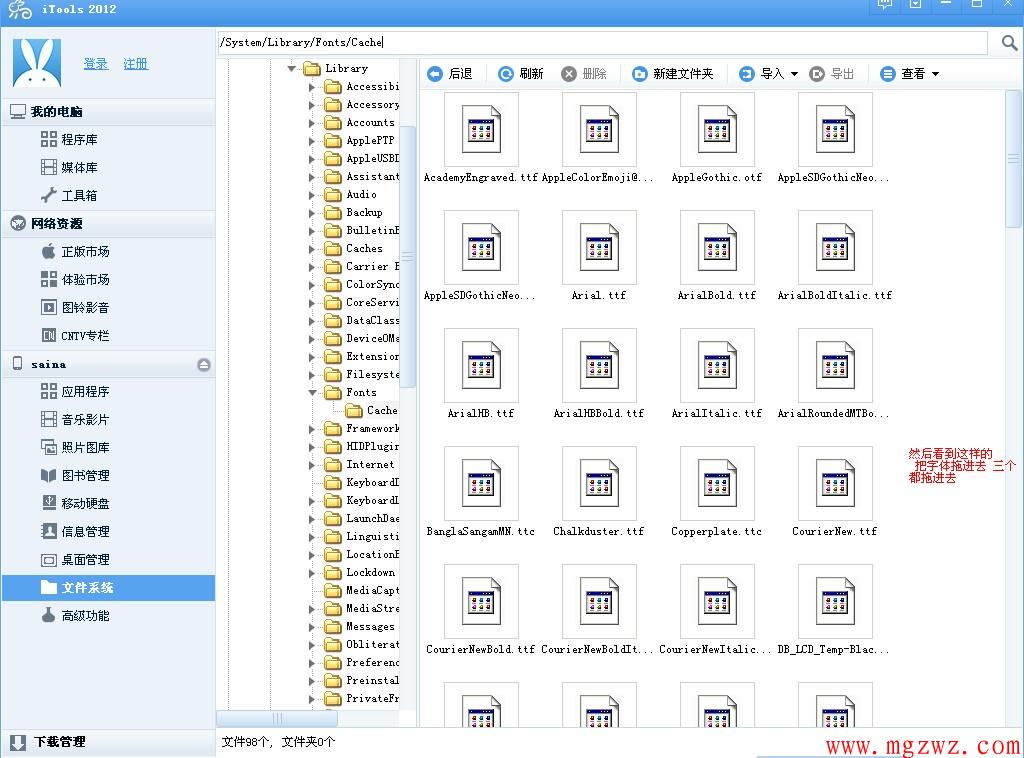Select the Lockdown folder in tree
Screen dimensions: 1024x758
click(360, 573)
